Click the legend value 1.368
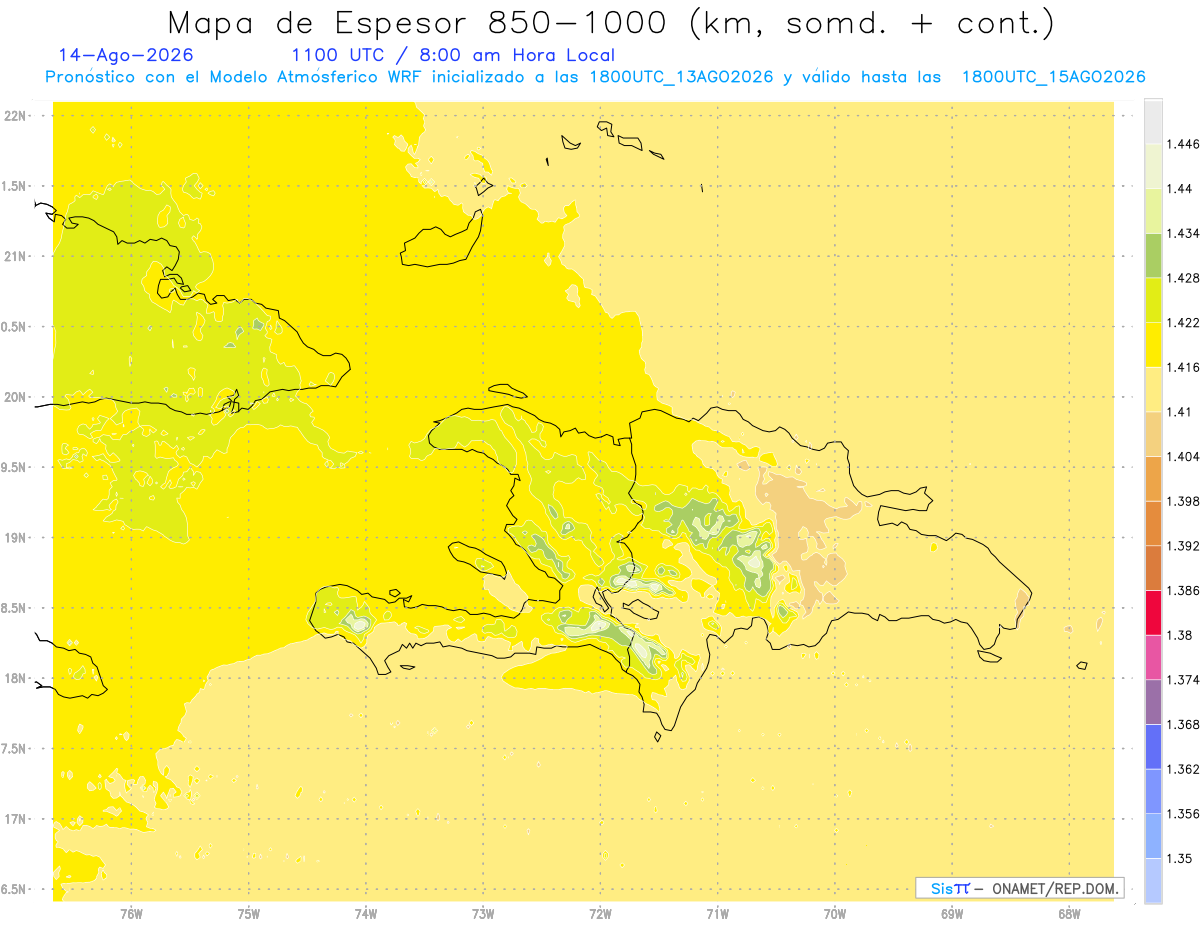Viewport: 1200px width, 927px height. click(x=1184, y=724)
